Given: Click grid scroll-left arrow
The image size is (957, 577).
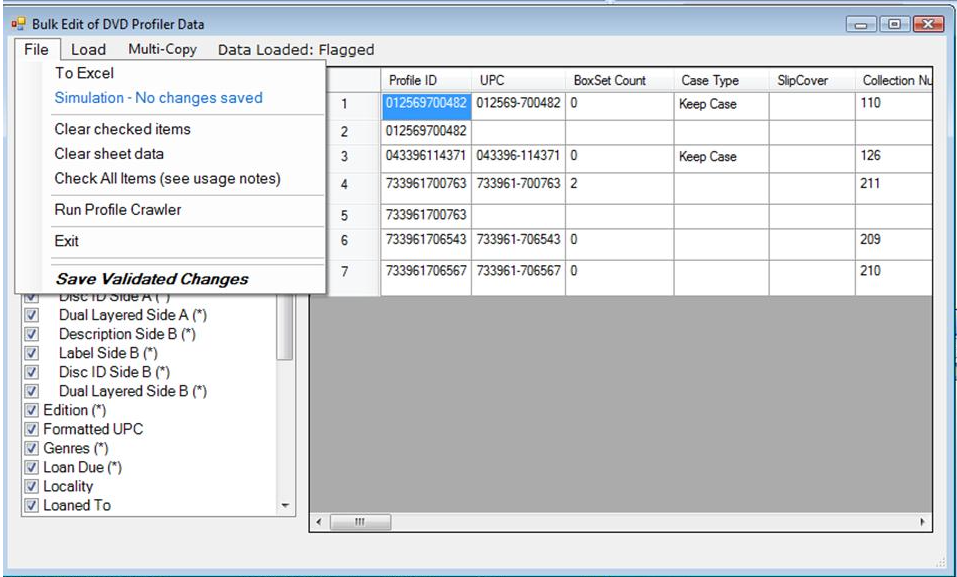Looking at the screenshot, I should (319, 522).
